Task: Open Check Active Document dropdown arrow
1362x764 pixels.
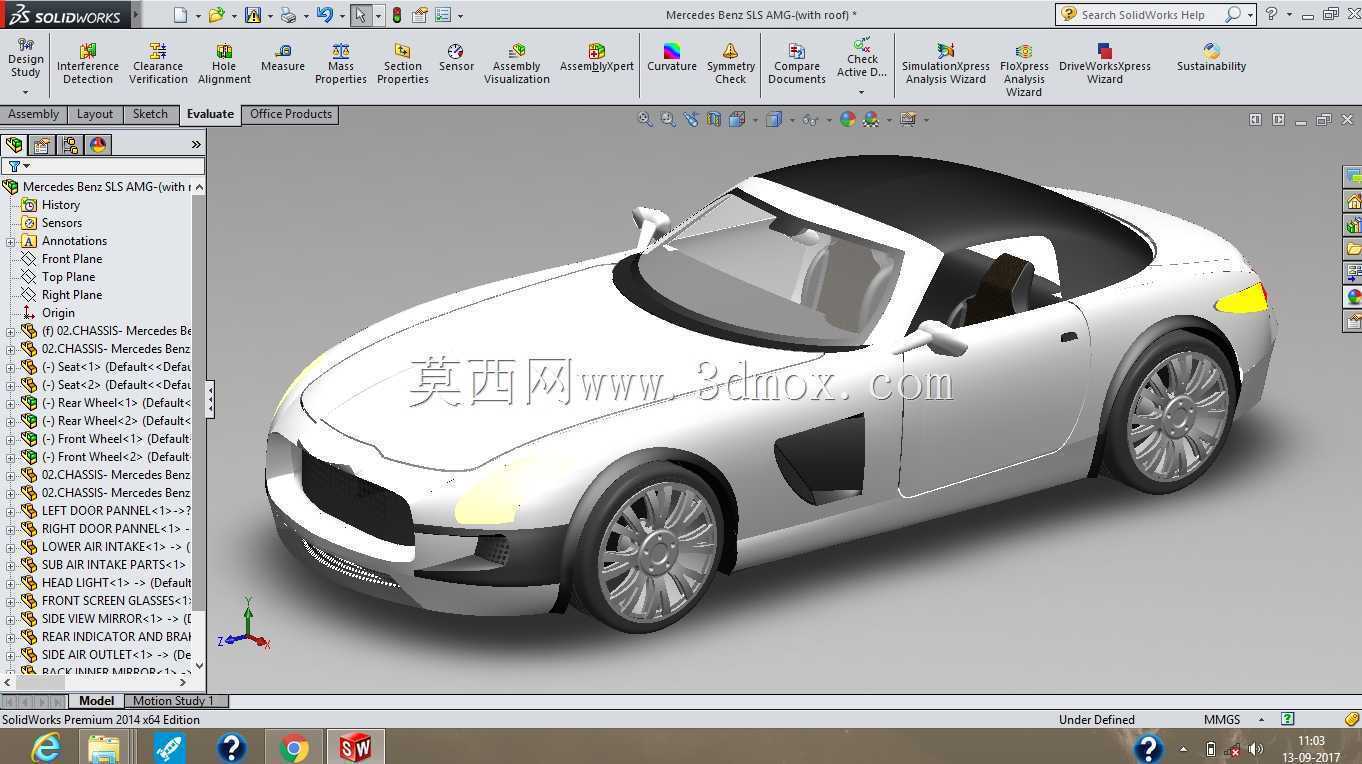Action: [x=861, y=92]
